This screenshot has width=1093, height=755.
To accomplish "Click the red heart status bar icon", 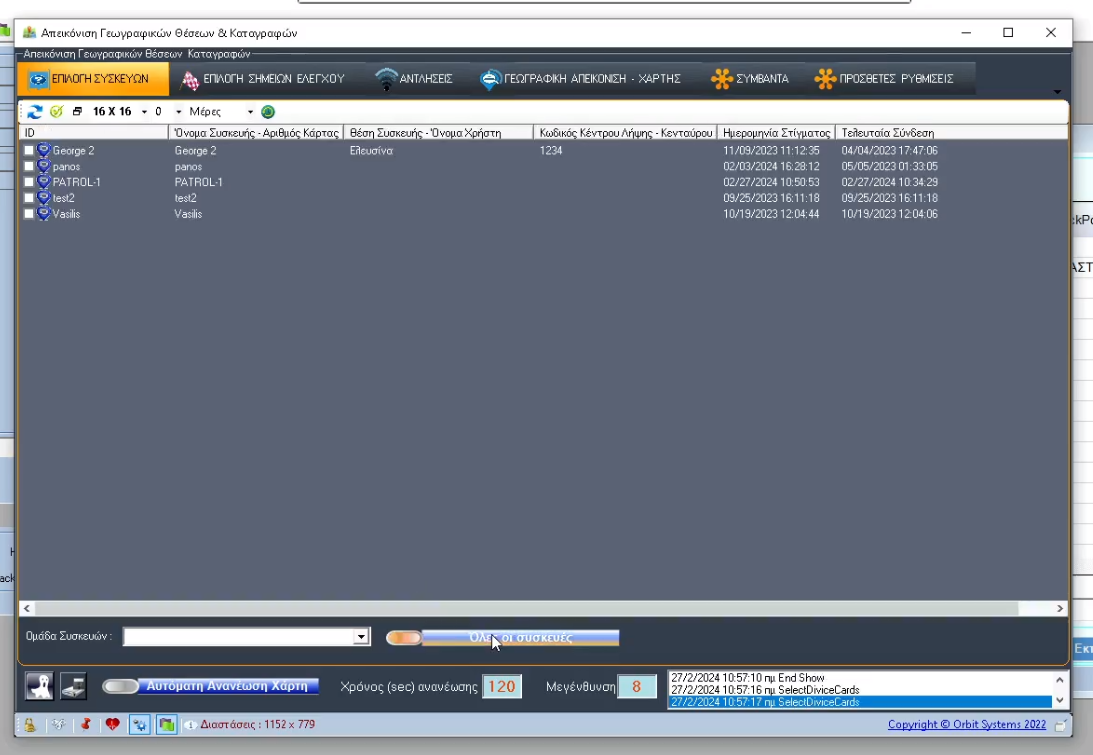I will click(112, 724).
